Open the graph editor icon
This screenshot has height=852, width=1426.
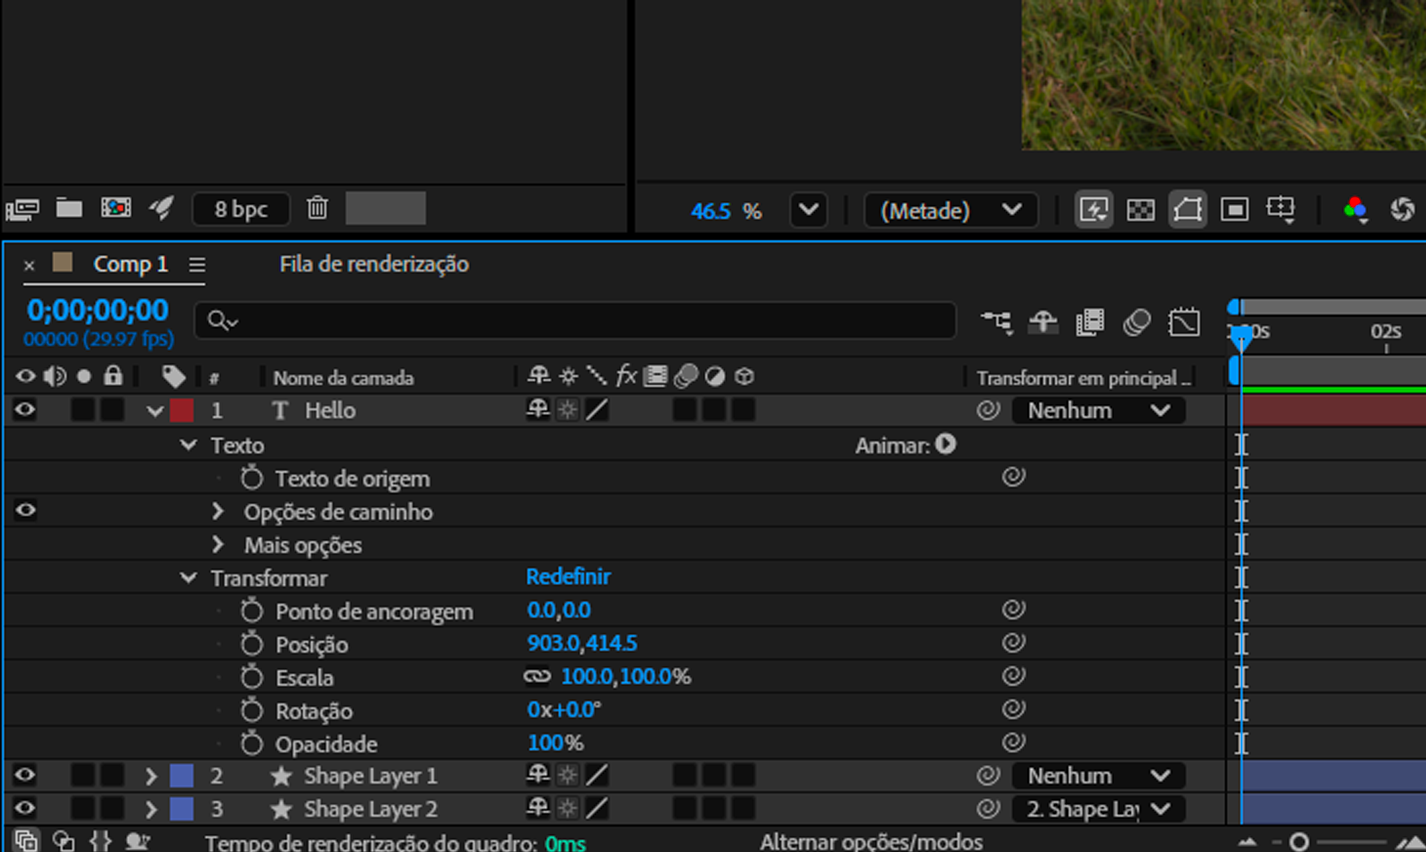point(1184,322)
